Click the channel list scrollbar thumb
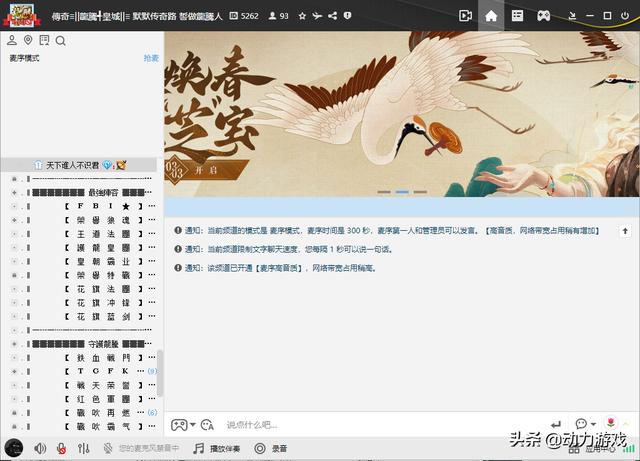 pyautogui.click(x=160, y=373)
